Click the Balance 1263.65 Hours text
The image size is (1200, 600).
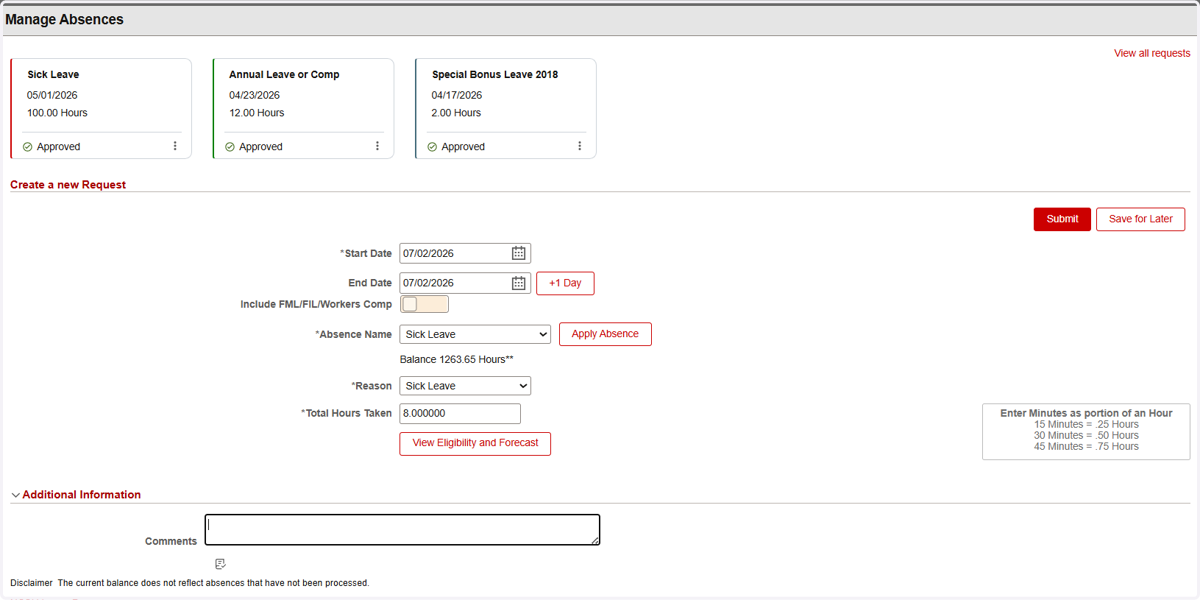pos(456,359)
